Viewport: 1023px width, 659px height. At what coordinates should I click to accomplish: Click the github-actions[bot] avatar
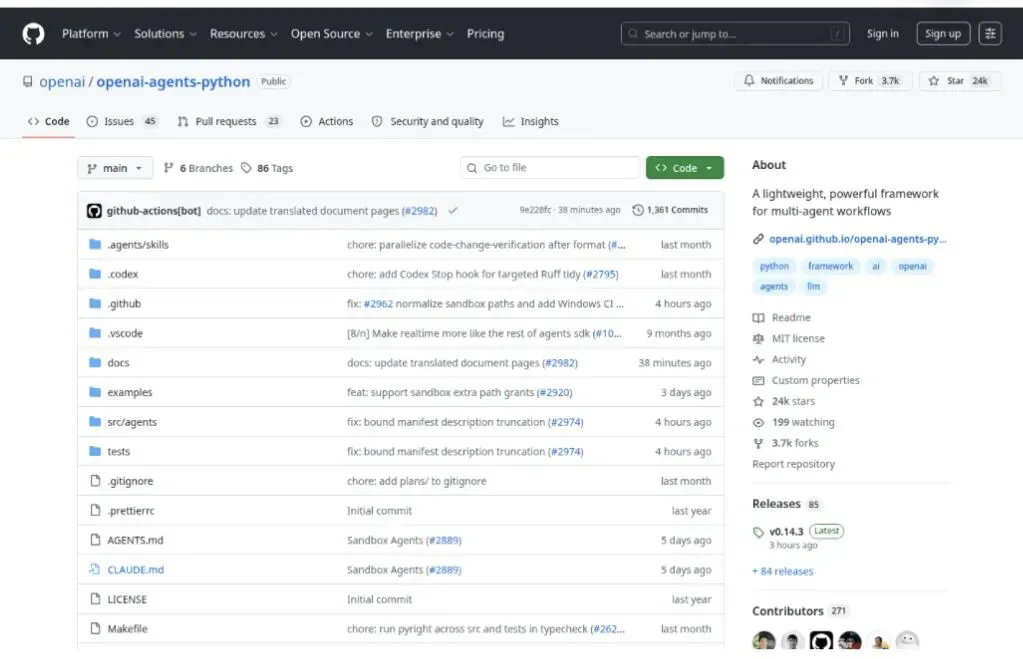point(94,211)
